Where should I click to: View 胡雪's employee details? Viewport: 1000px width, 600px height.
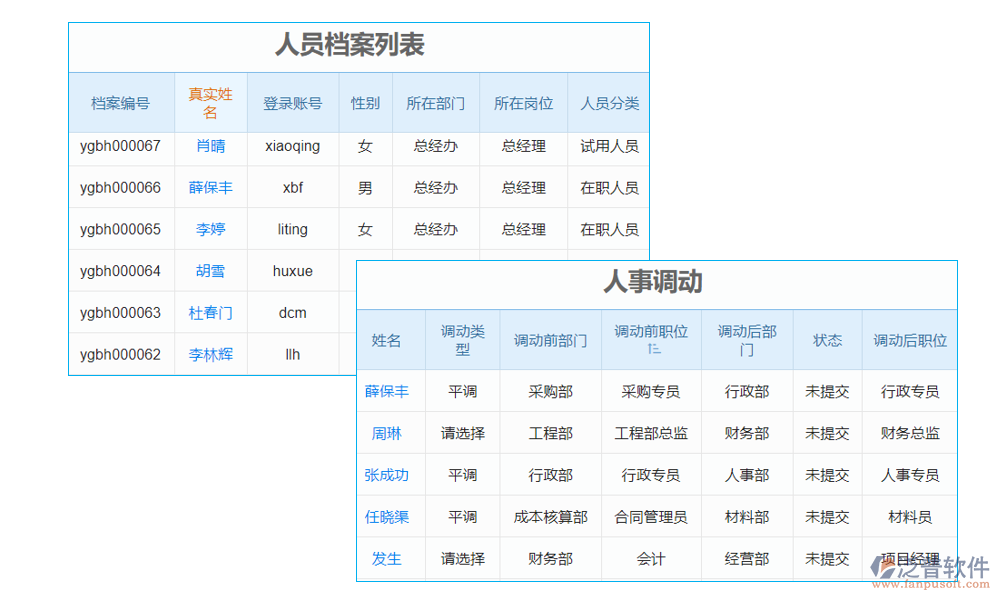point(210,270)
